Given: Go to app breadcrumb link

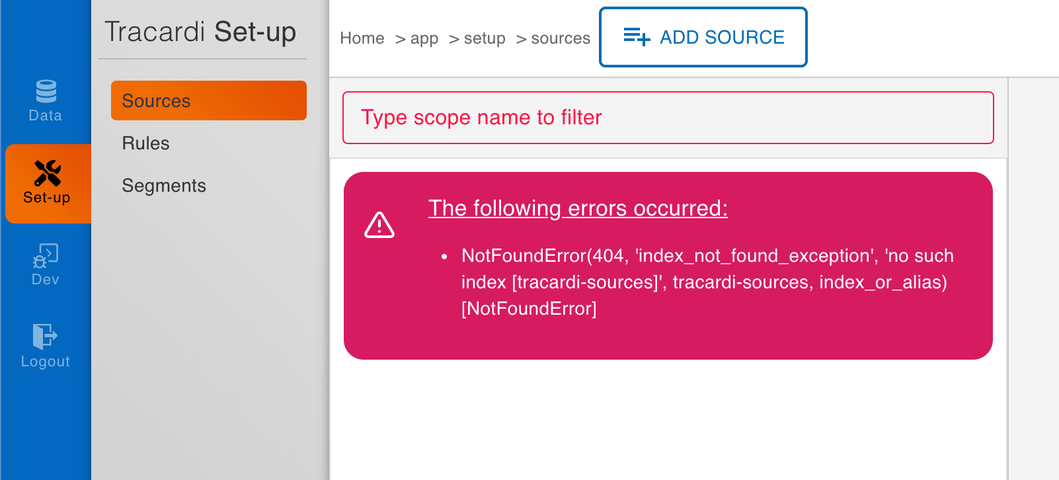Looking at the screenshot, I should pos(424,38).
